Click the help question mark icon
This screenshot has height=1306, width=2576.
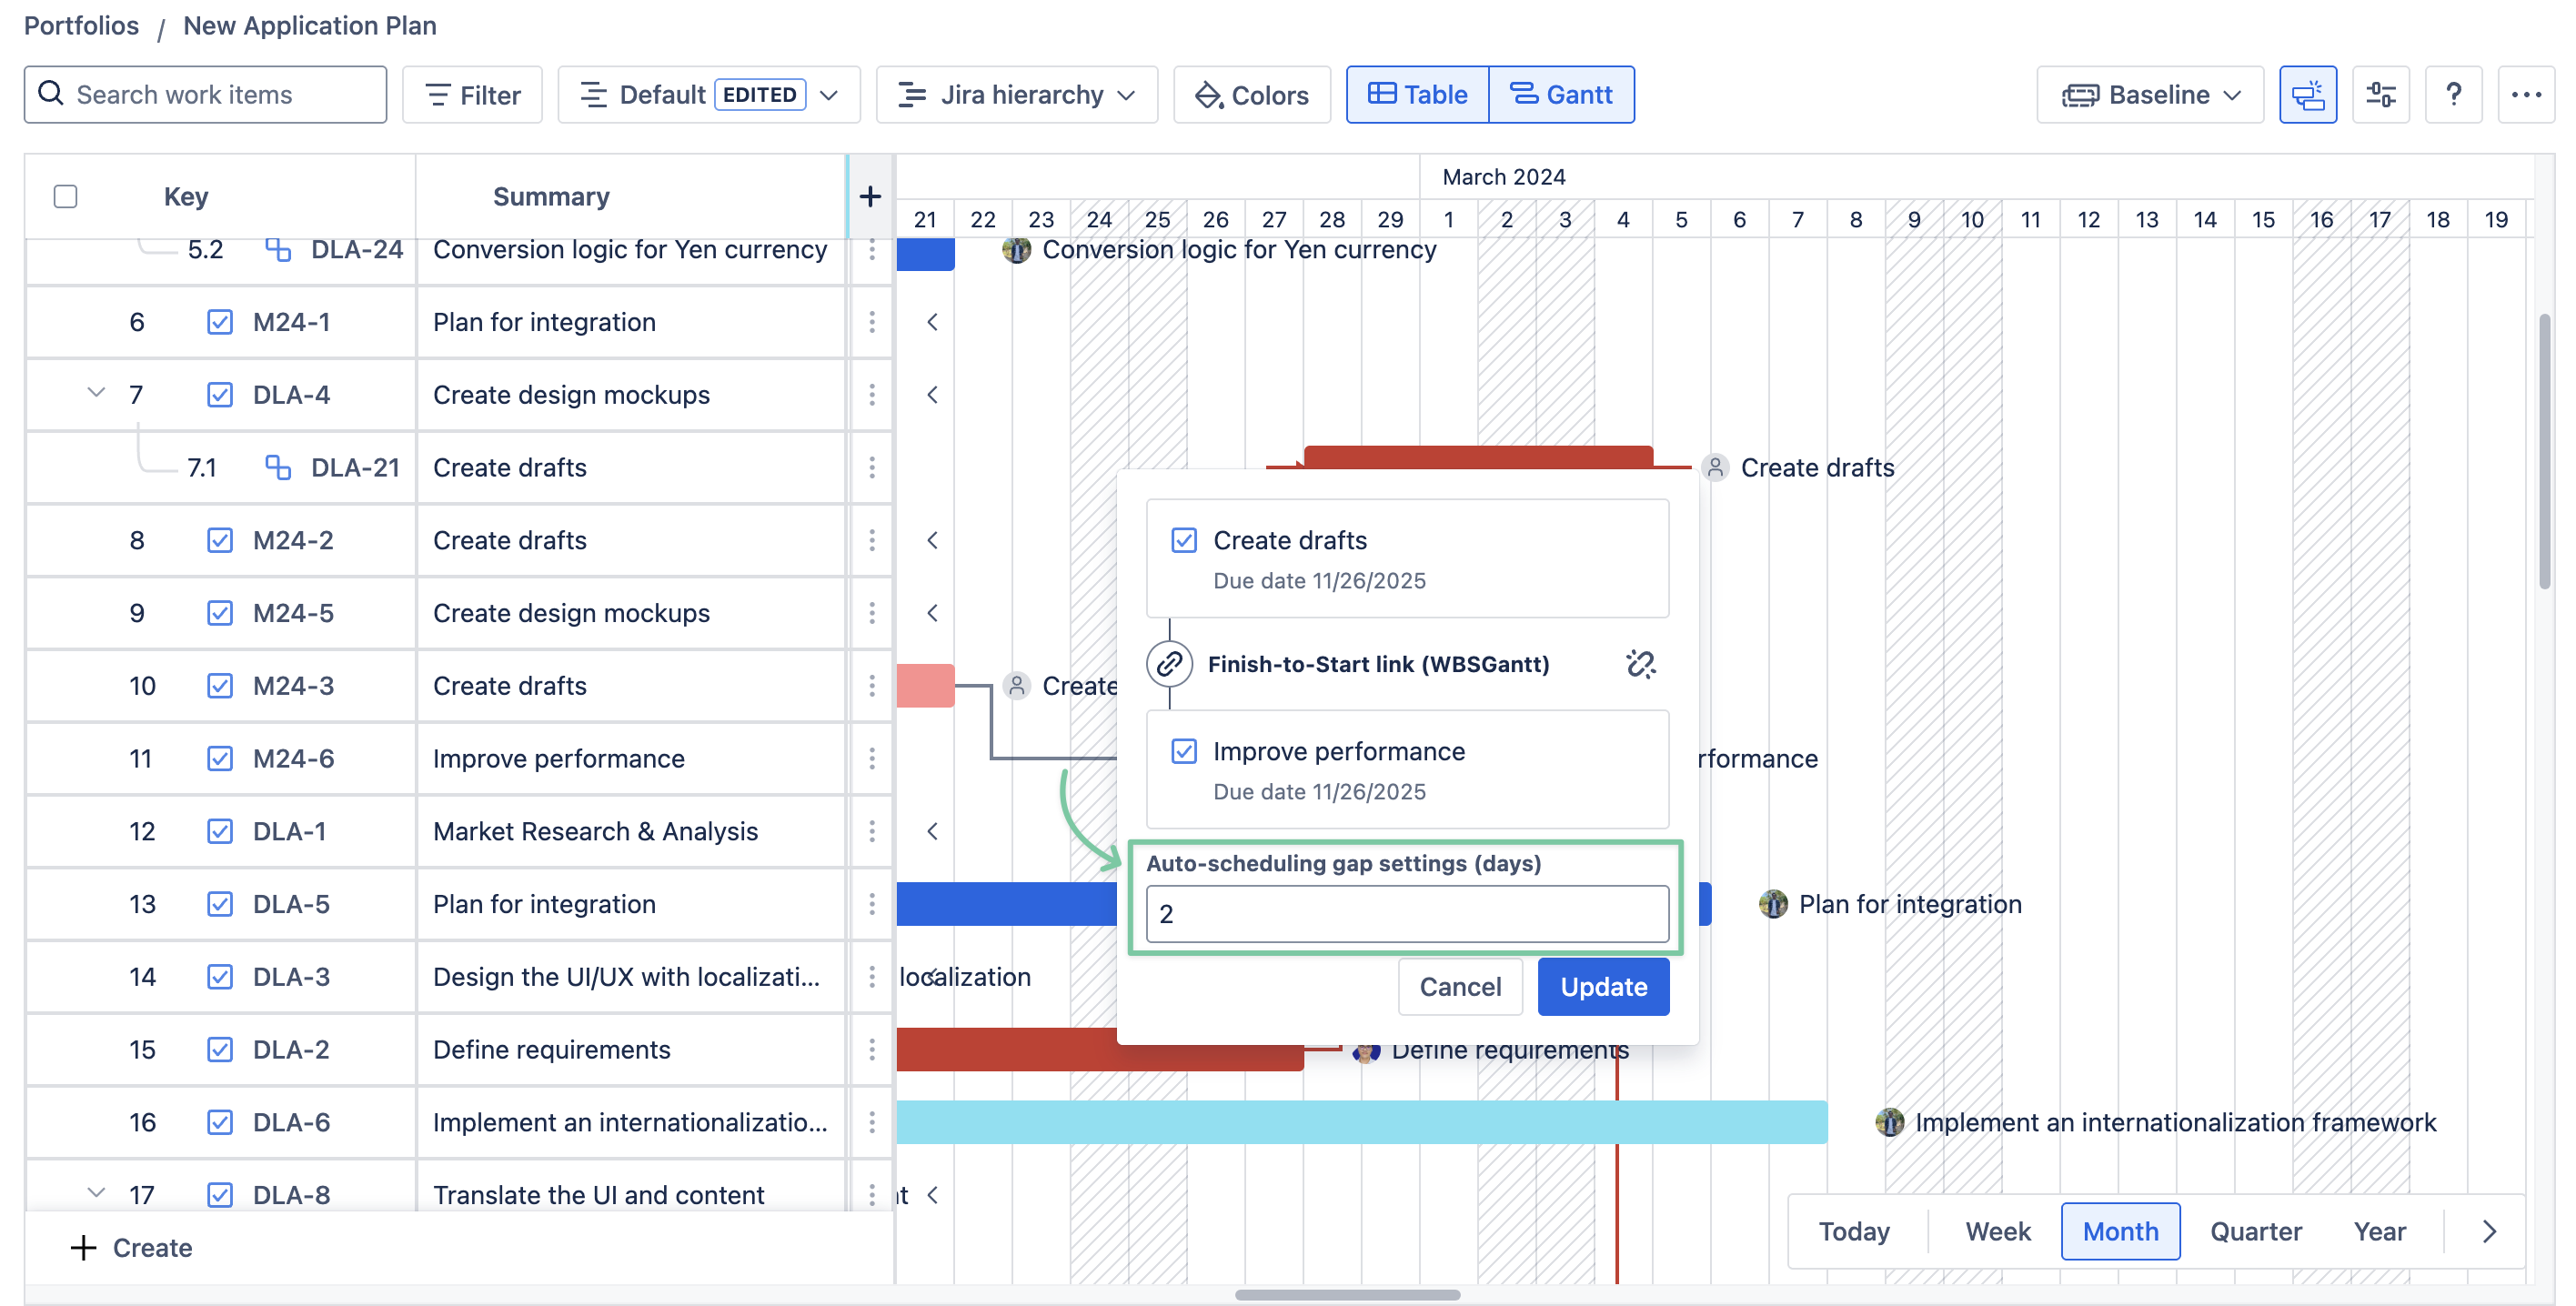[2453, 95]
